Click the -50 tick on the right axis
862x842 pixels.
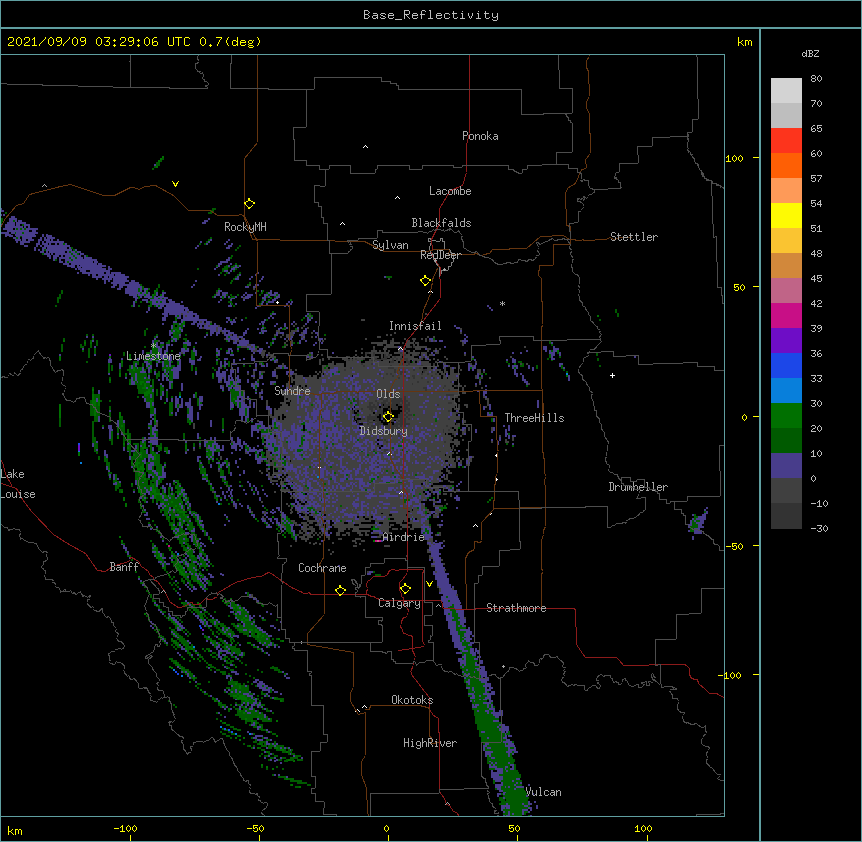click(x=734, y=546)
